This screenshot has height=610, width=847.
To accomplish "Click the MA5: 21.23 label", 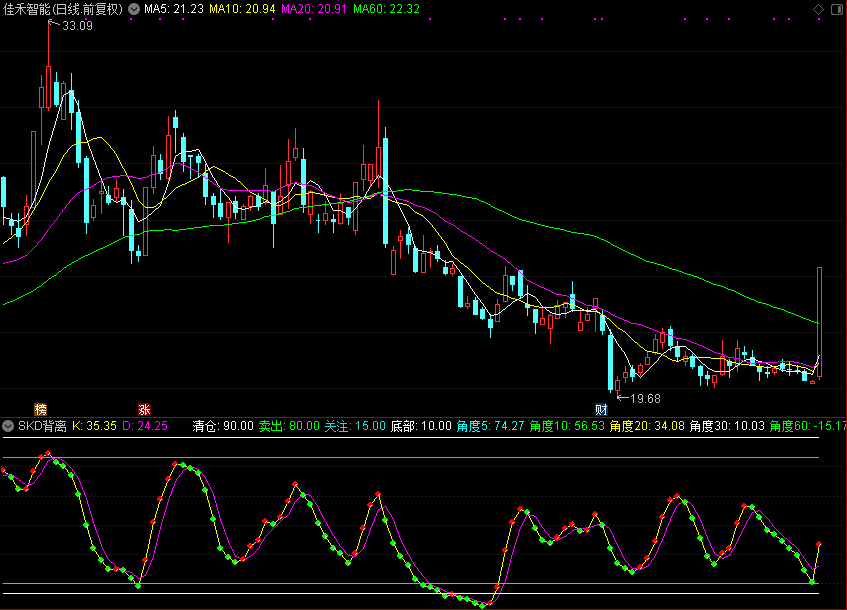I will 174,9.
